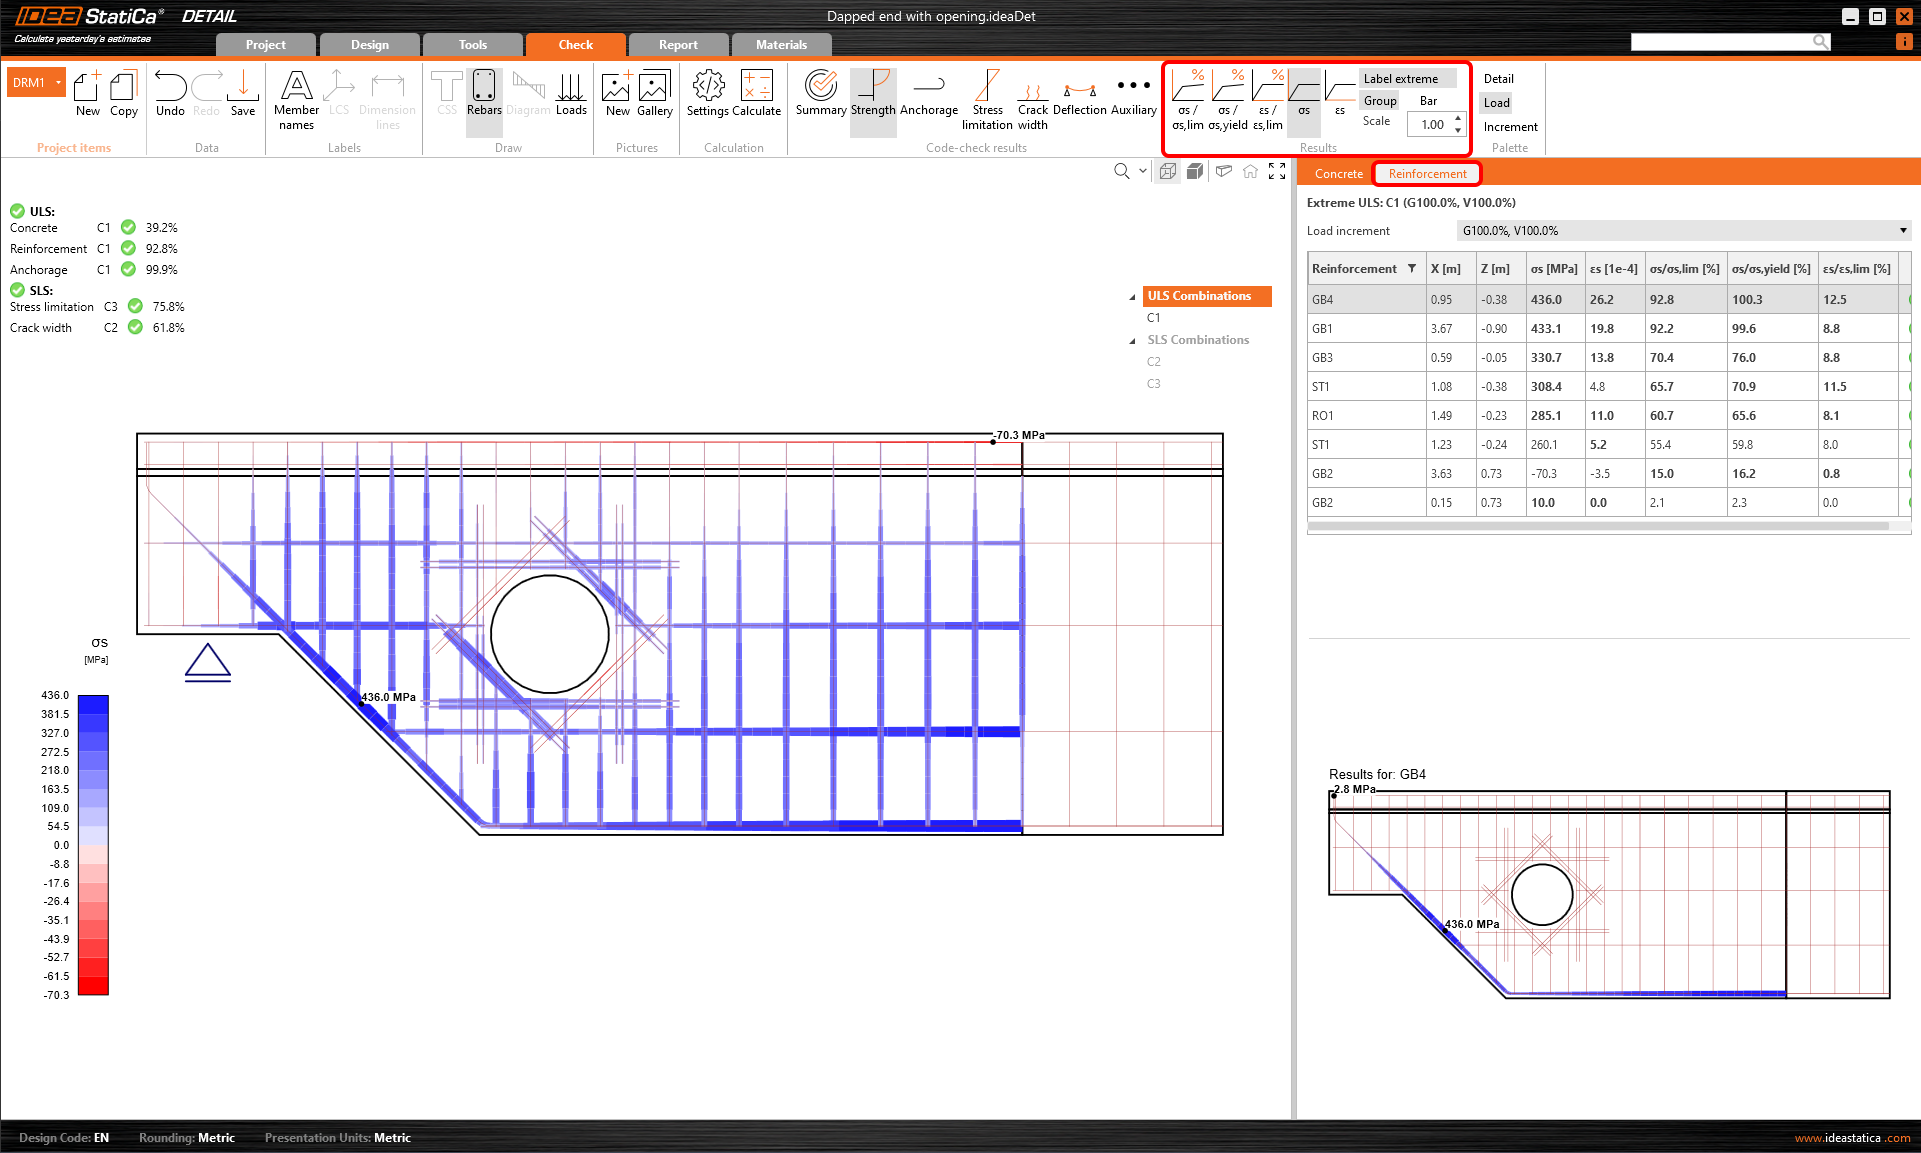Show Anchorage check results
The width and height of the screenshot is (1921, 1153).
coord(928,94)
